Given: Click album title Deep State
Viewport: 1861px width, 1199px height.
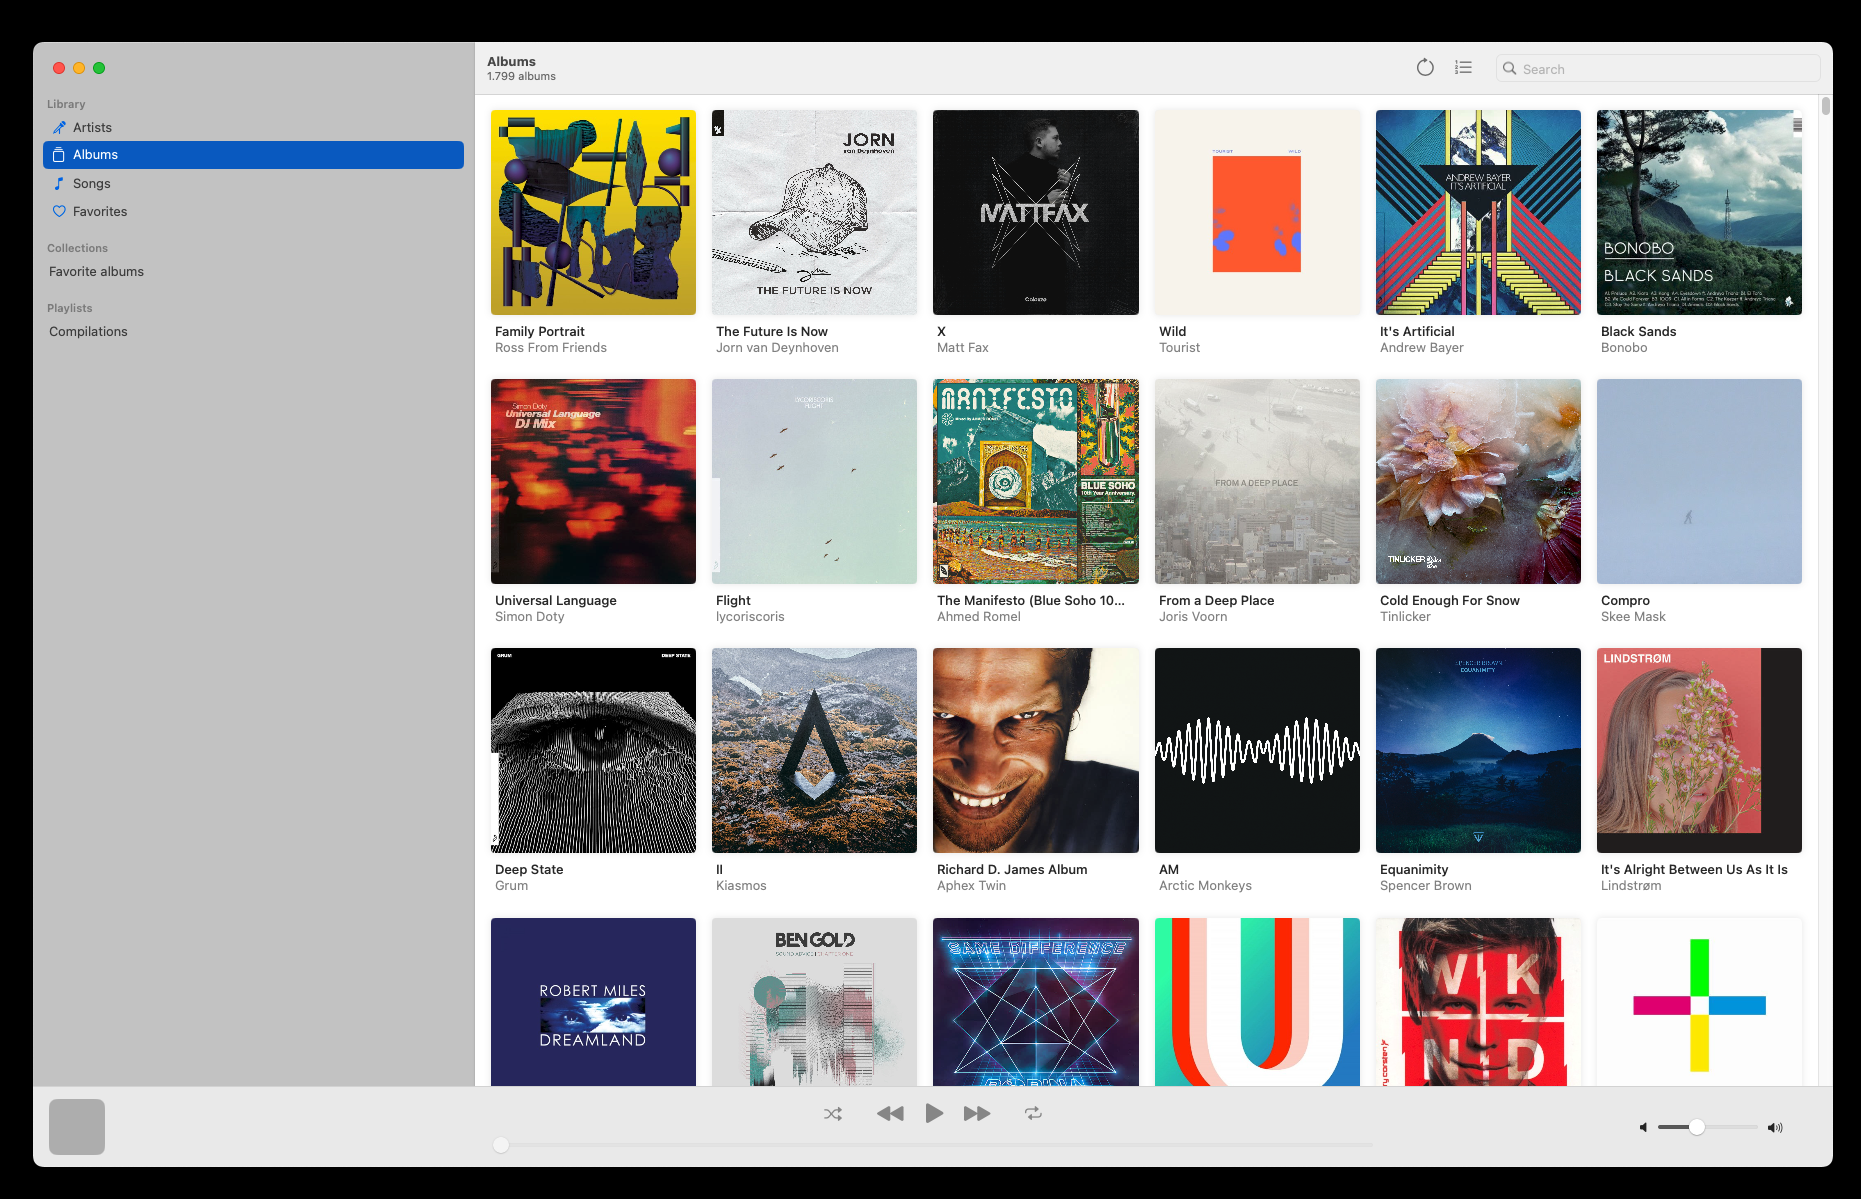Looking at the screenshot, I should point(529,870).
